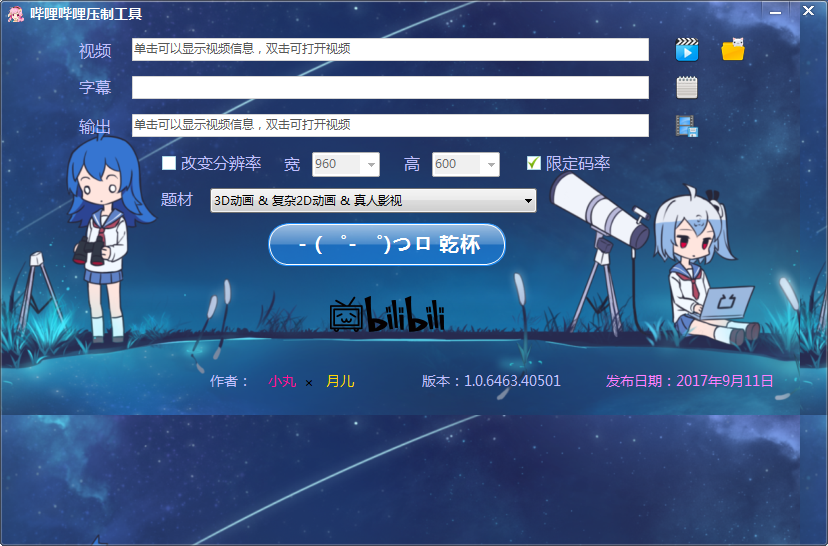Enable the 改变分辨率 checkbox
The image size is (828, 546).
pyautogui.click(x=169, y=163)
